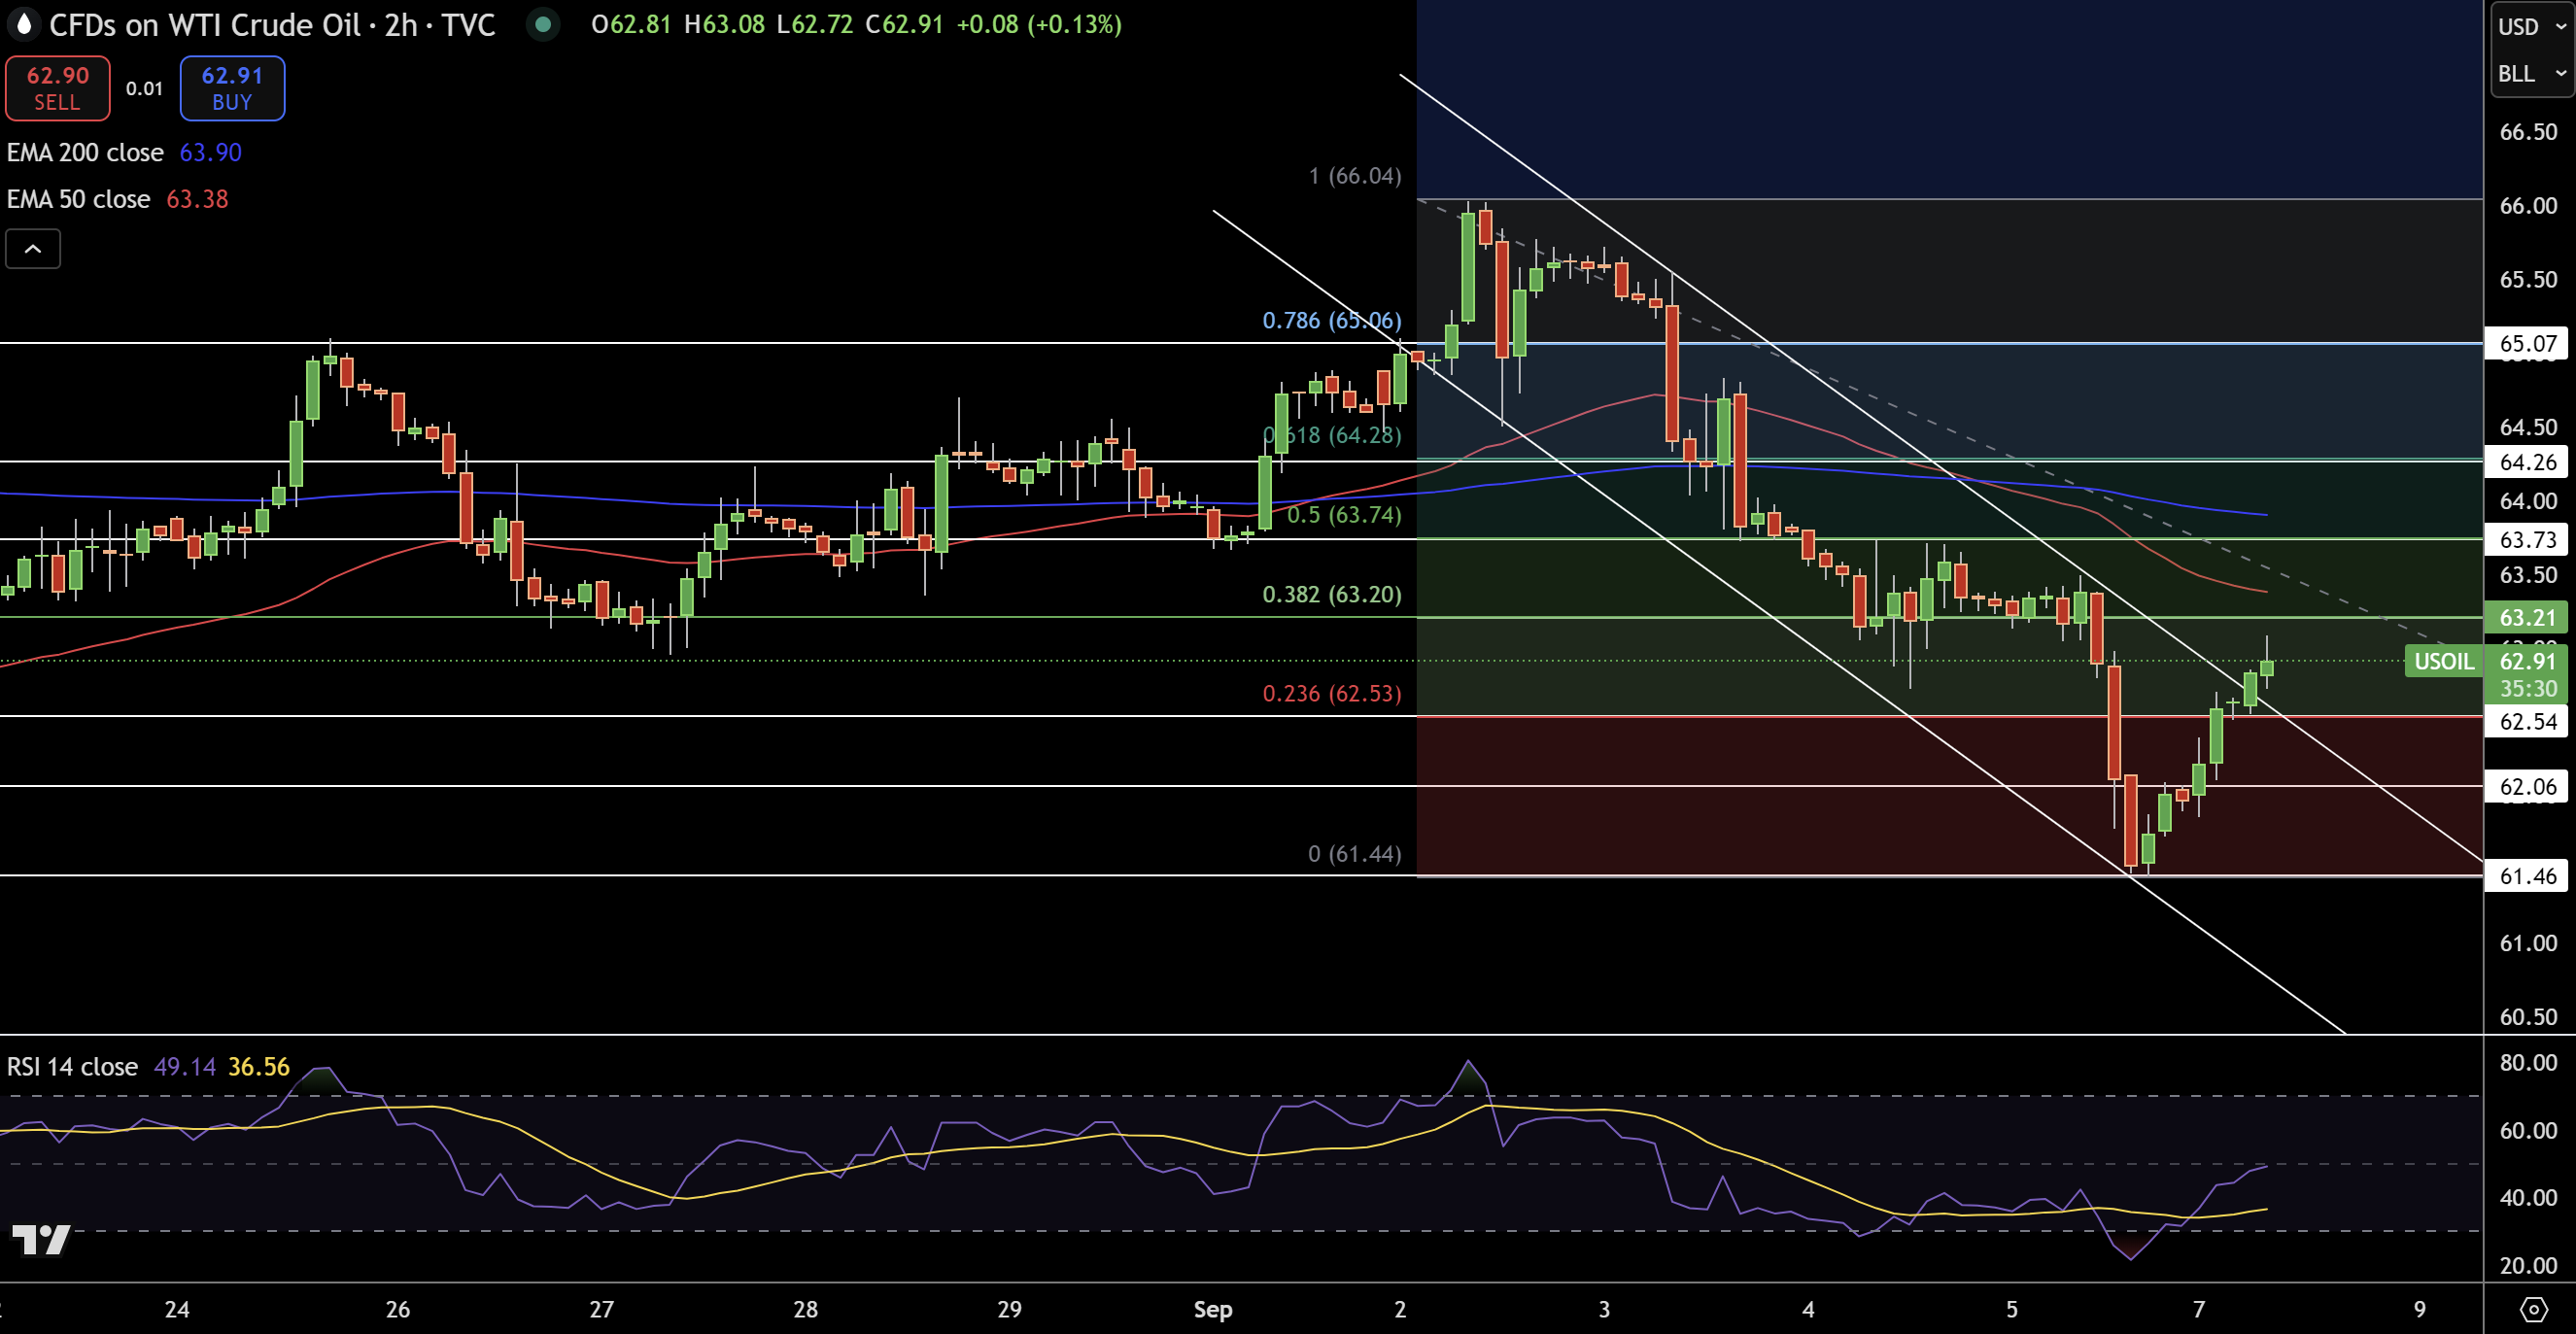This screenshot has width=2576, height=1334.
Task: Click date 7 on time axis
Action: click(2198, 1309)
